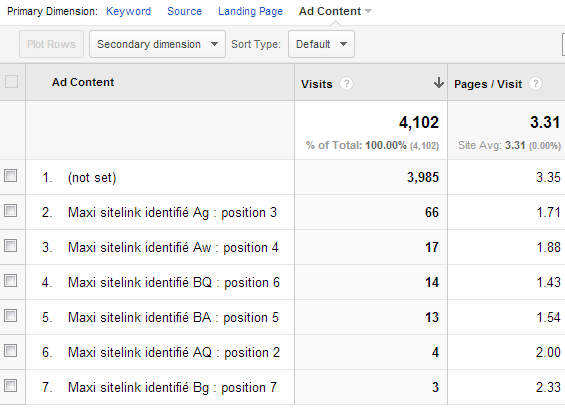Toggle the select-all checkbox in header
The height and width of the screenshot is (408, 565).
[x=12, y=81]
